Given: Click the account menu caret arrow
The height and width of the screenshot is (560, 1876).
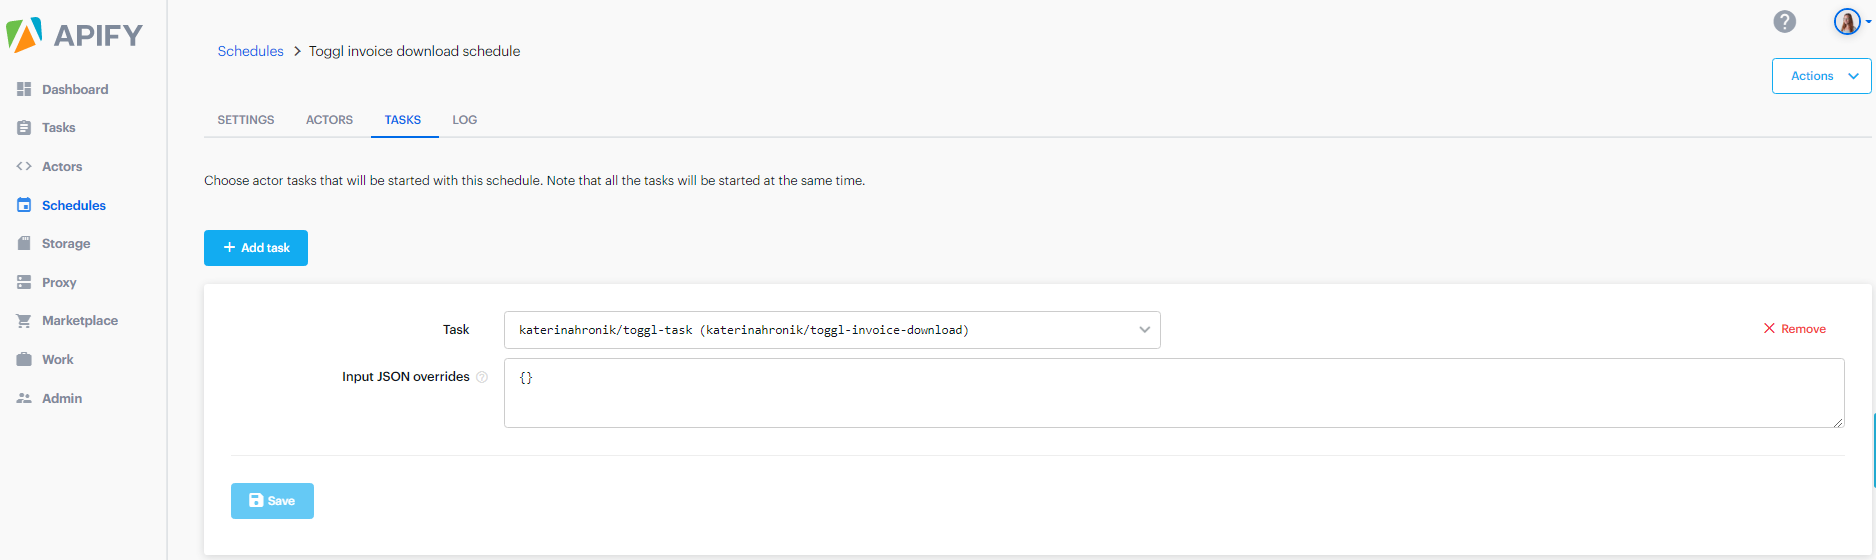Looking at the screenshot, I should pyautogui.click(x=1868, y=21).
